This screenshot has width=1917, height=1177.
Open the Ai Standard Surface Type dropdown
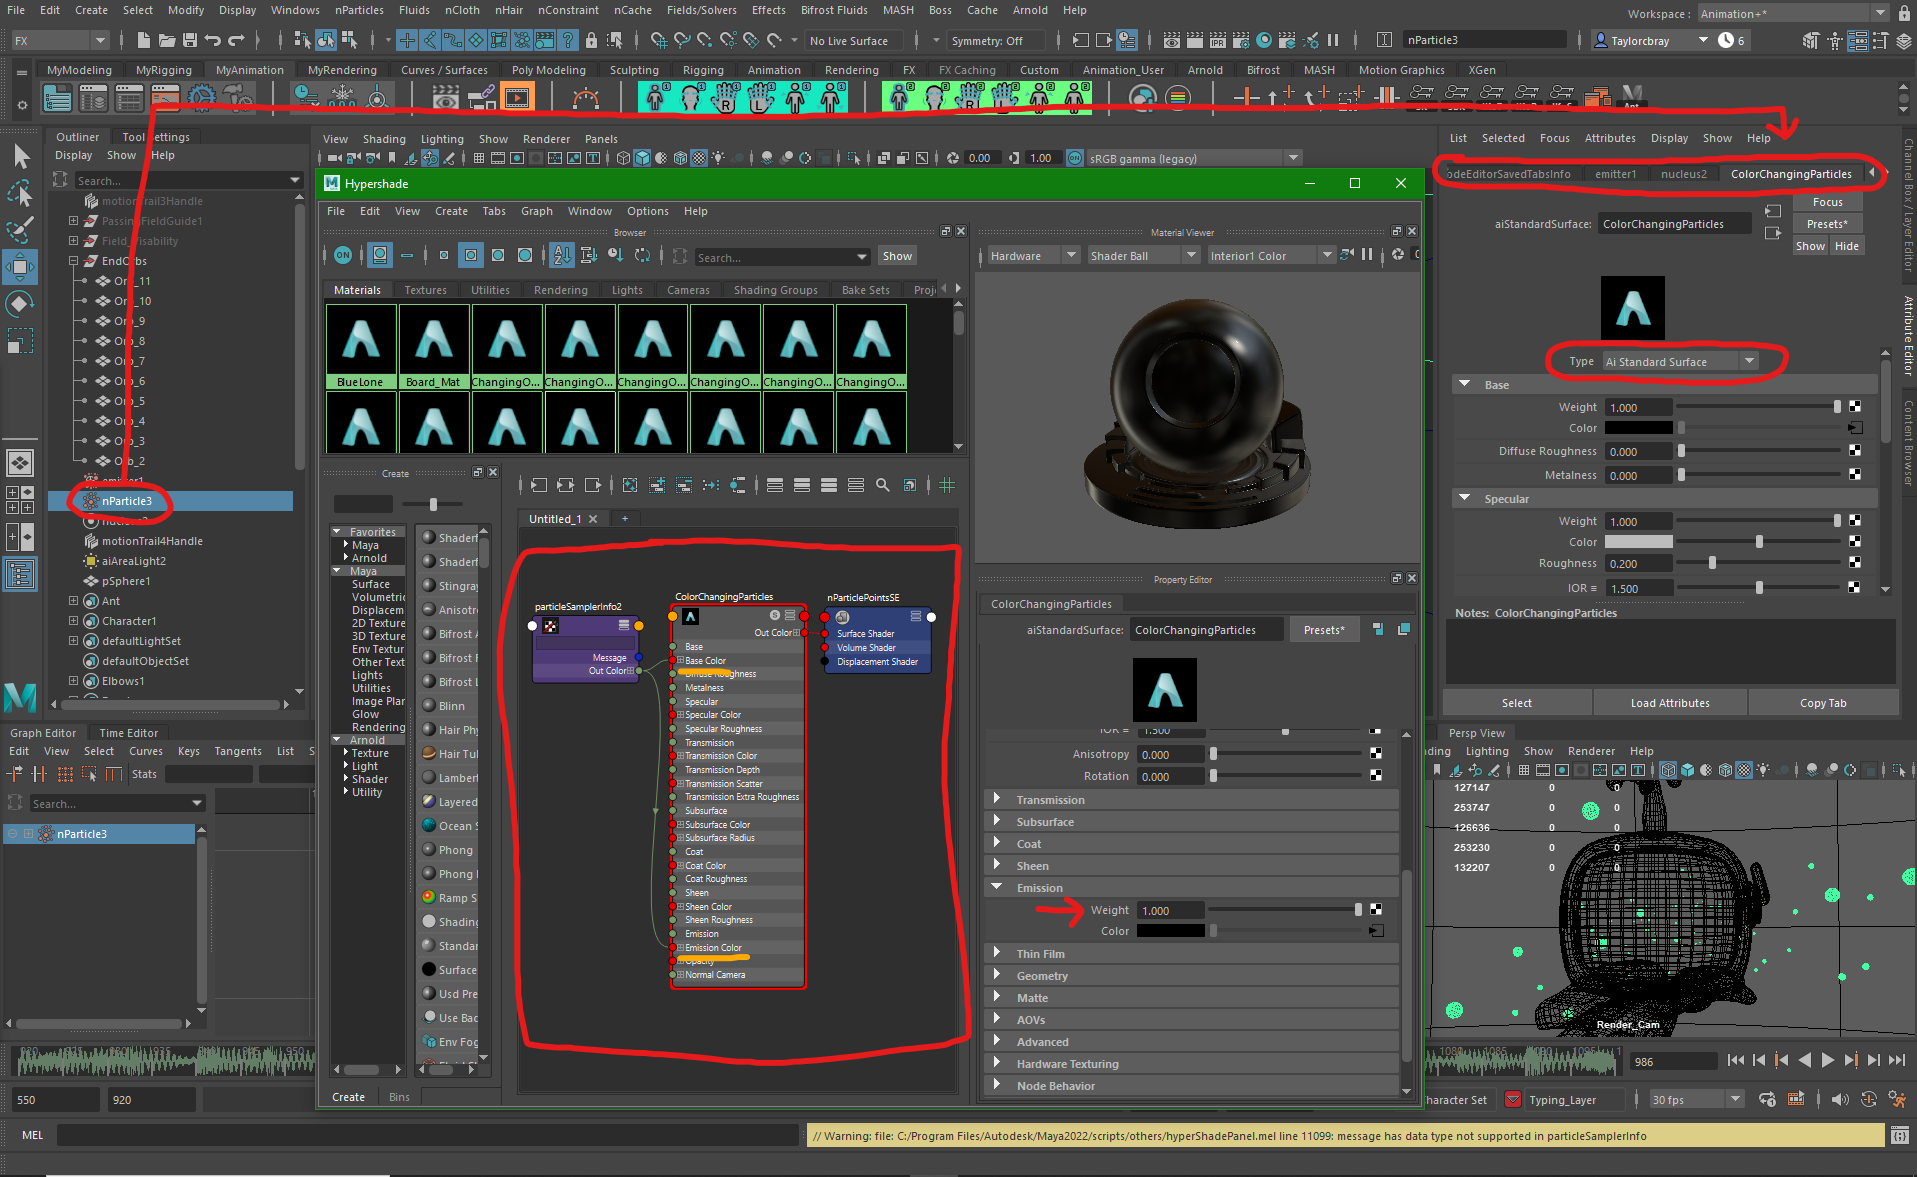click(x=1750, y=361)
